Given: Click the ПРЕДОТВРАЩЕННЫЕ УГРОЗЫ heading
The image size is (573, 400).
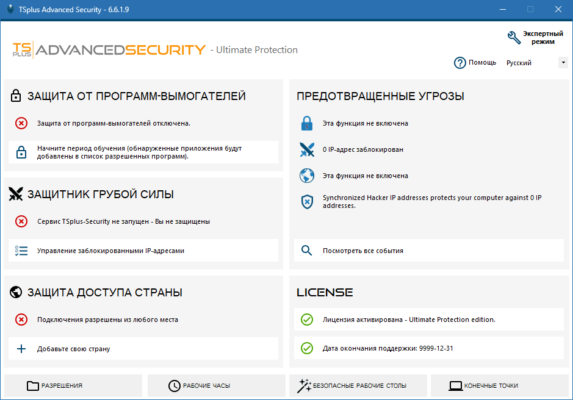Looking at the screenshot, I should (380, 96).
